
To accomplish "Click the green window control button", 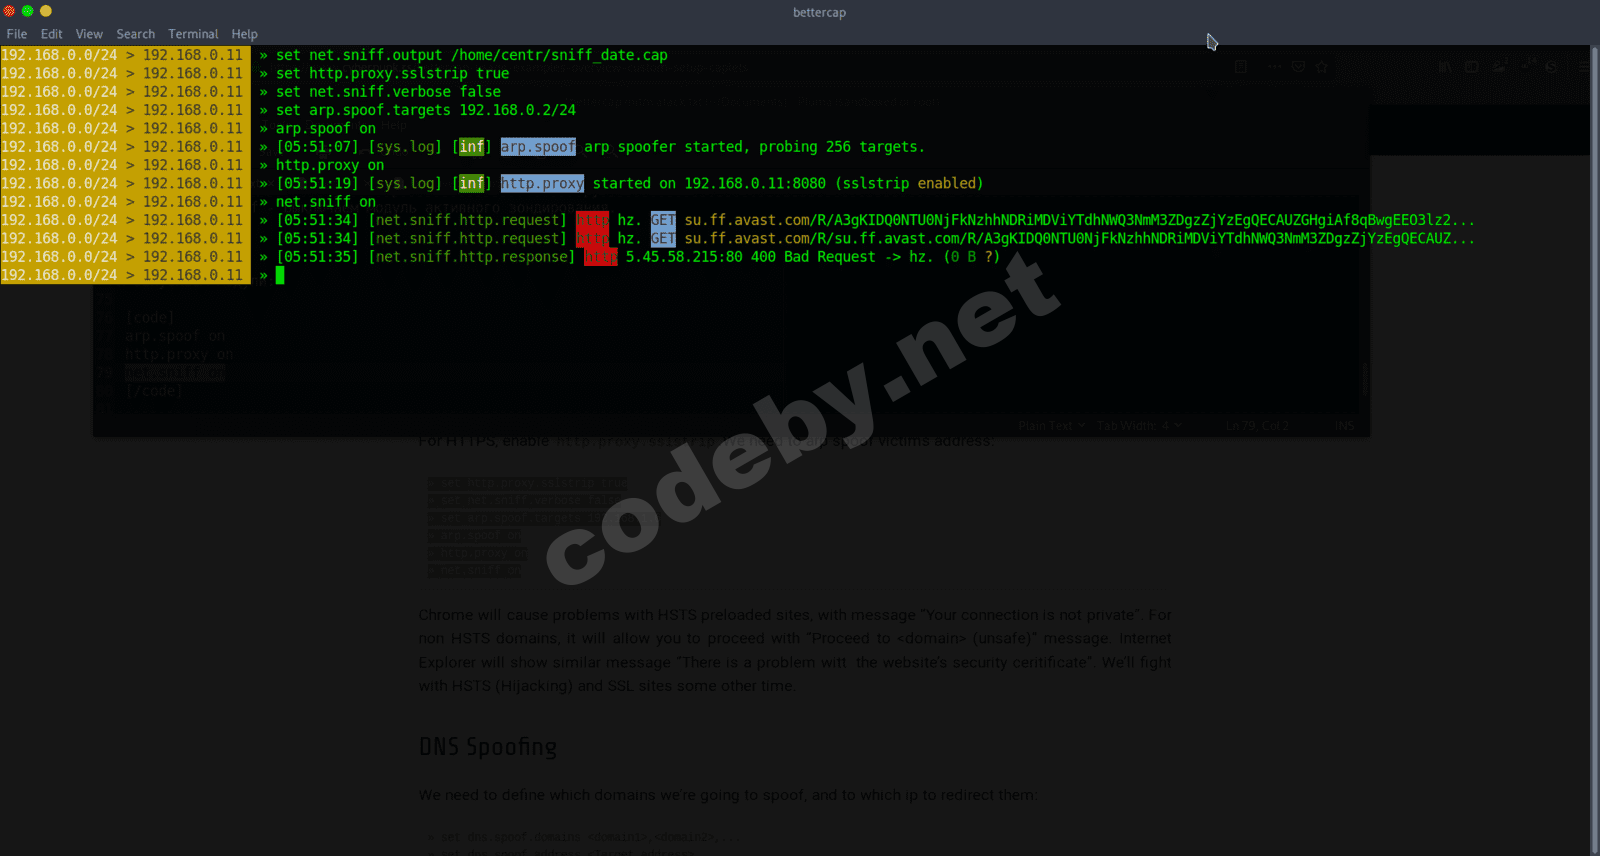I will click(x=28, y=11).
